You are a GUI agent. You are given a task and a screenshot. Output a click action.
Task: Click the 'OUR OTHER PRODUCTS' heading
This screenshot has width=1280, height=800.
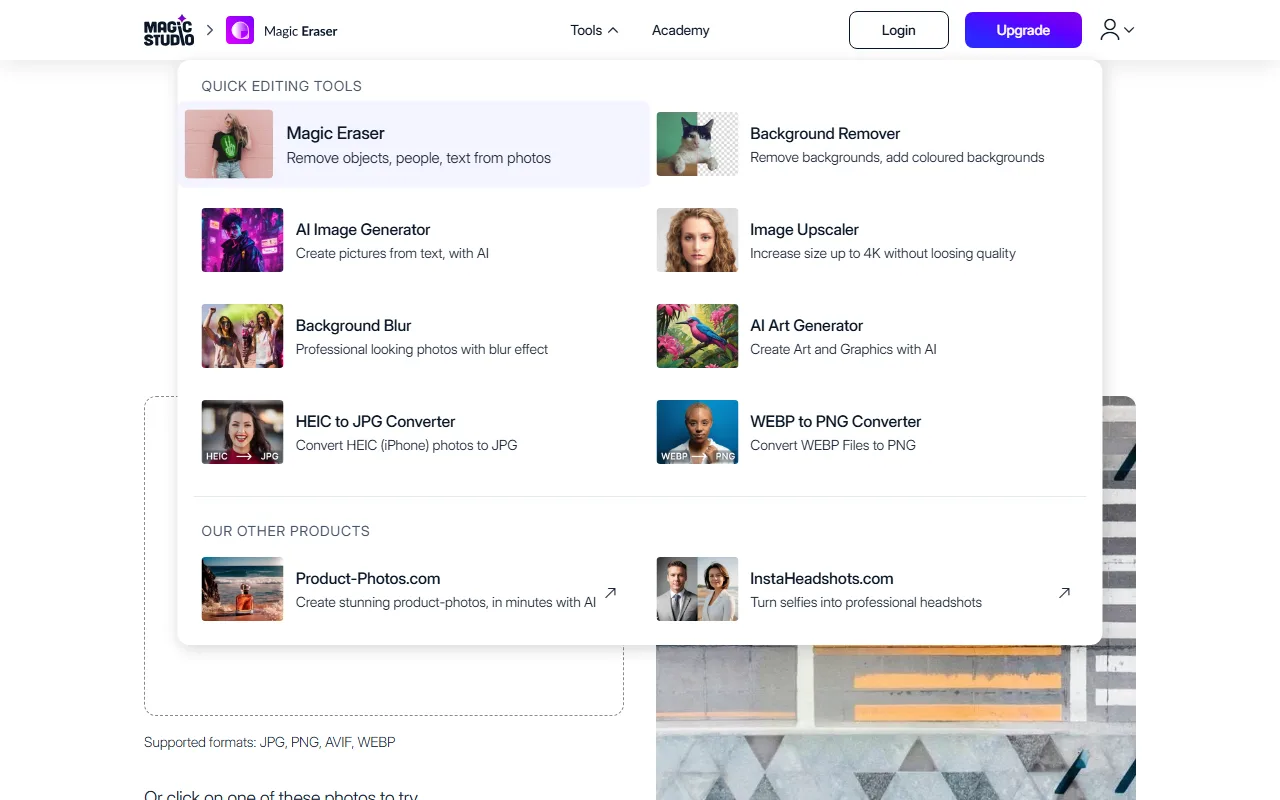pyautogui.click(x=286, y=531)
